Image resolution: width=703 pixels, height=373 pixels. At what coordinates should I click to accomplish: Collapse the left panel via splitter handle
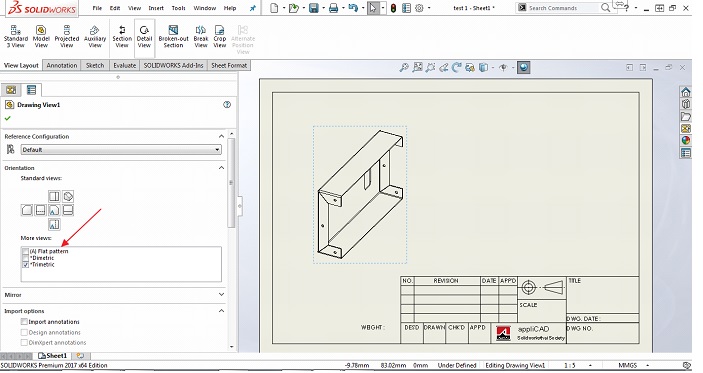point(240,206)
